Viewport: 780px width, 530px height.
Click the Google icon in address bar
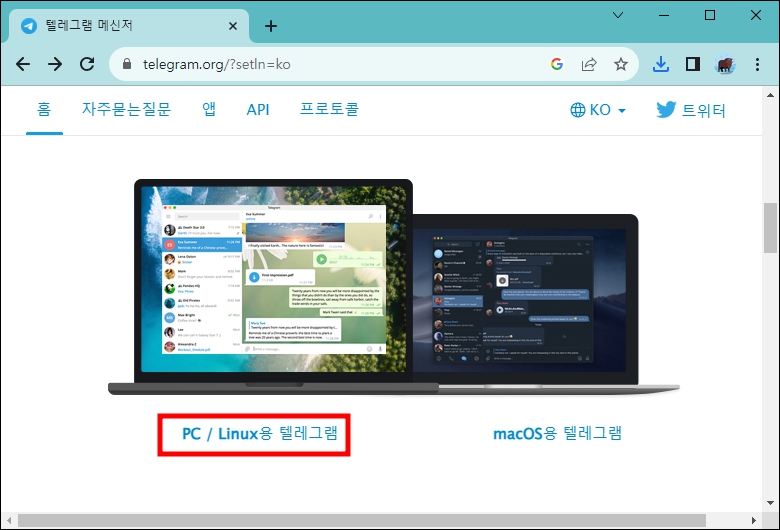point(557,64)
